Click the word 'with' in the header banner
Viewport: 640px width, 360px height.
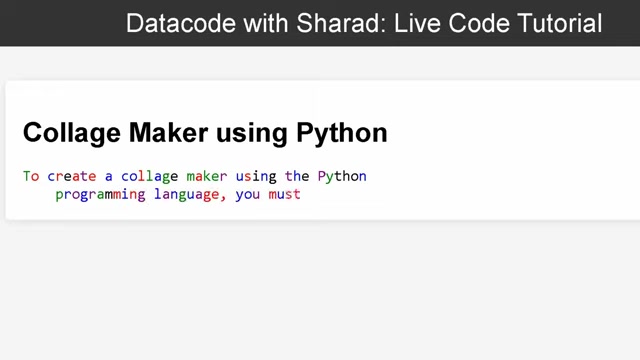tap(267, 23)
